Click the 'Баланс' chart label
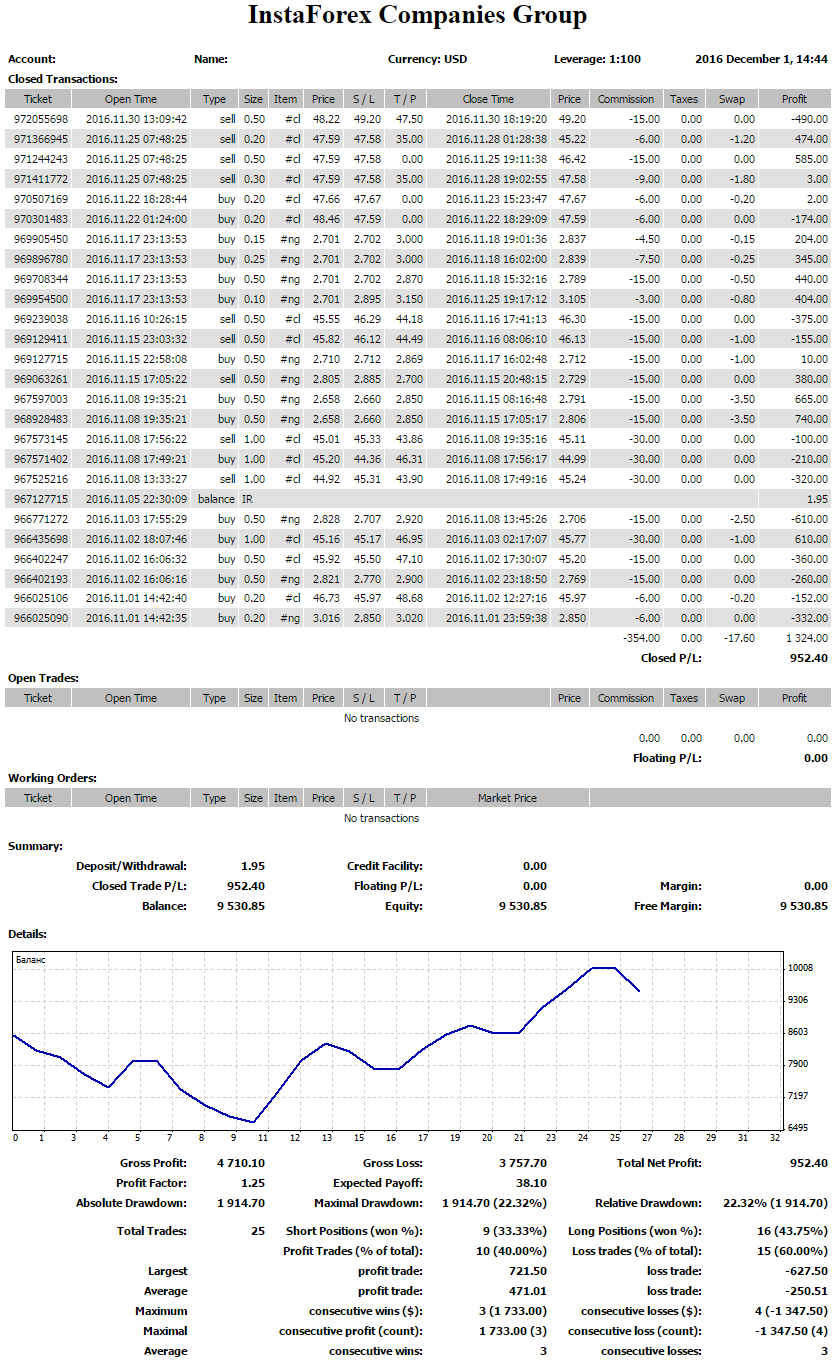The width and height of the screenshot is (839, 1361). tap(32, 959)
